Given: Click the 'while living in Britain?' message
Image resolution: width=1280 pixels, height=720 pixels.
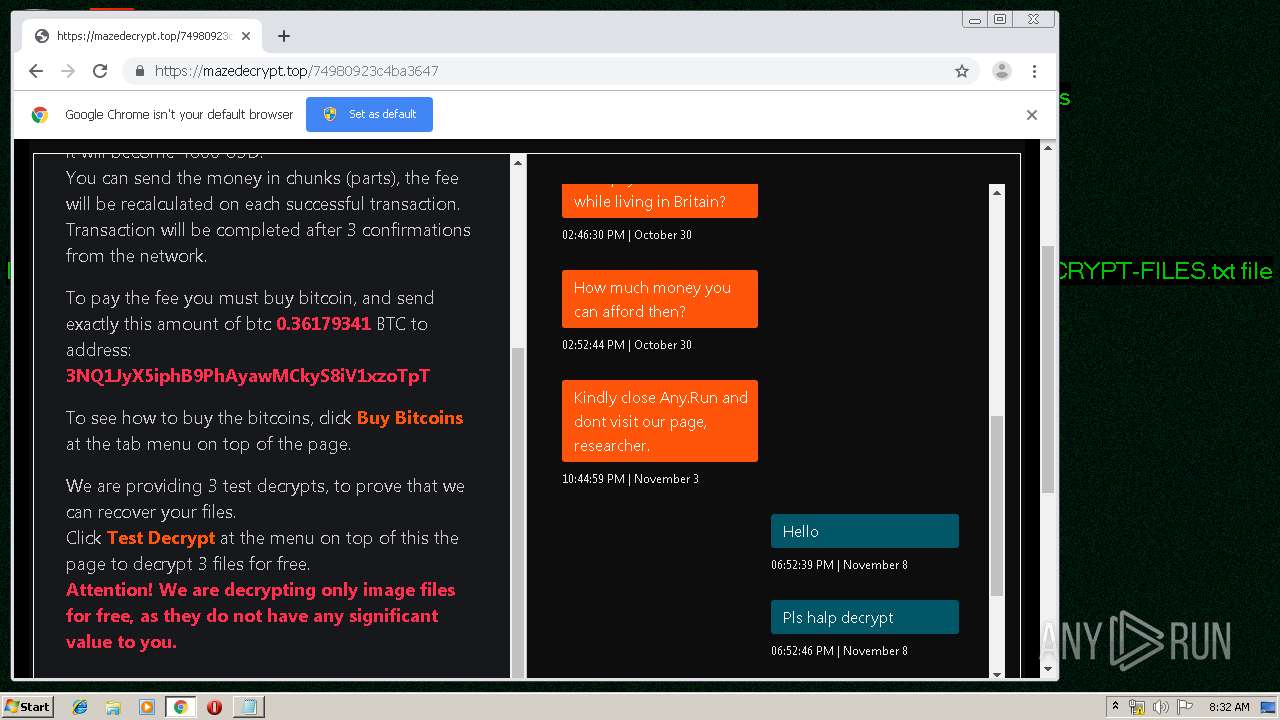Looking at the screenshot, I should click(x=660, y=201).
